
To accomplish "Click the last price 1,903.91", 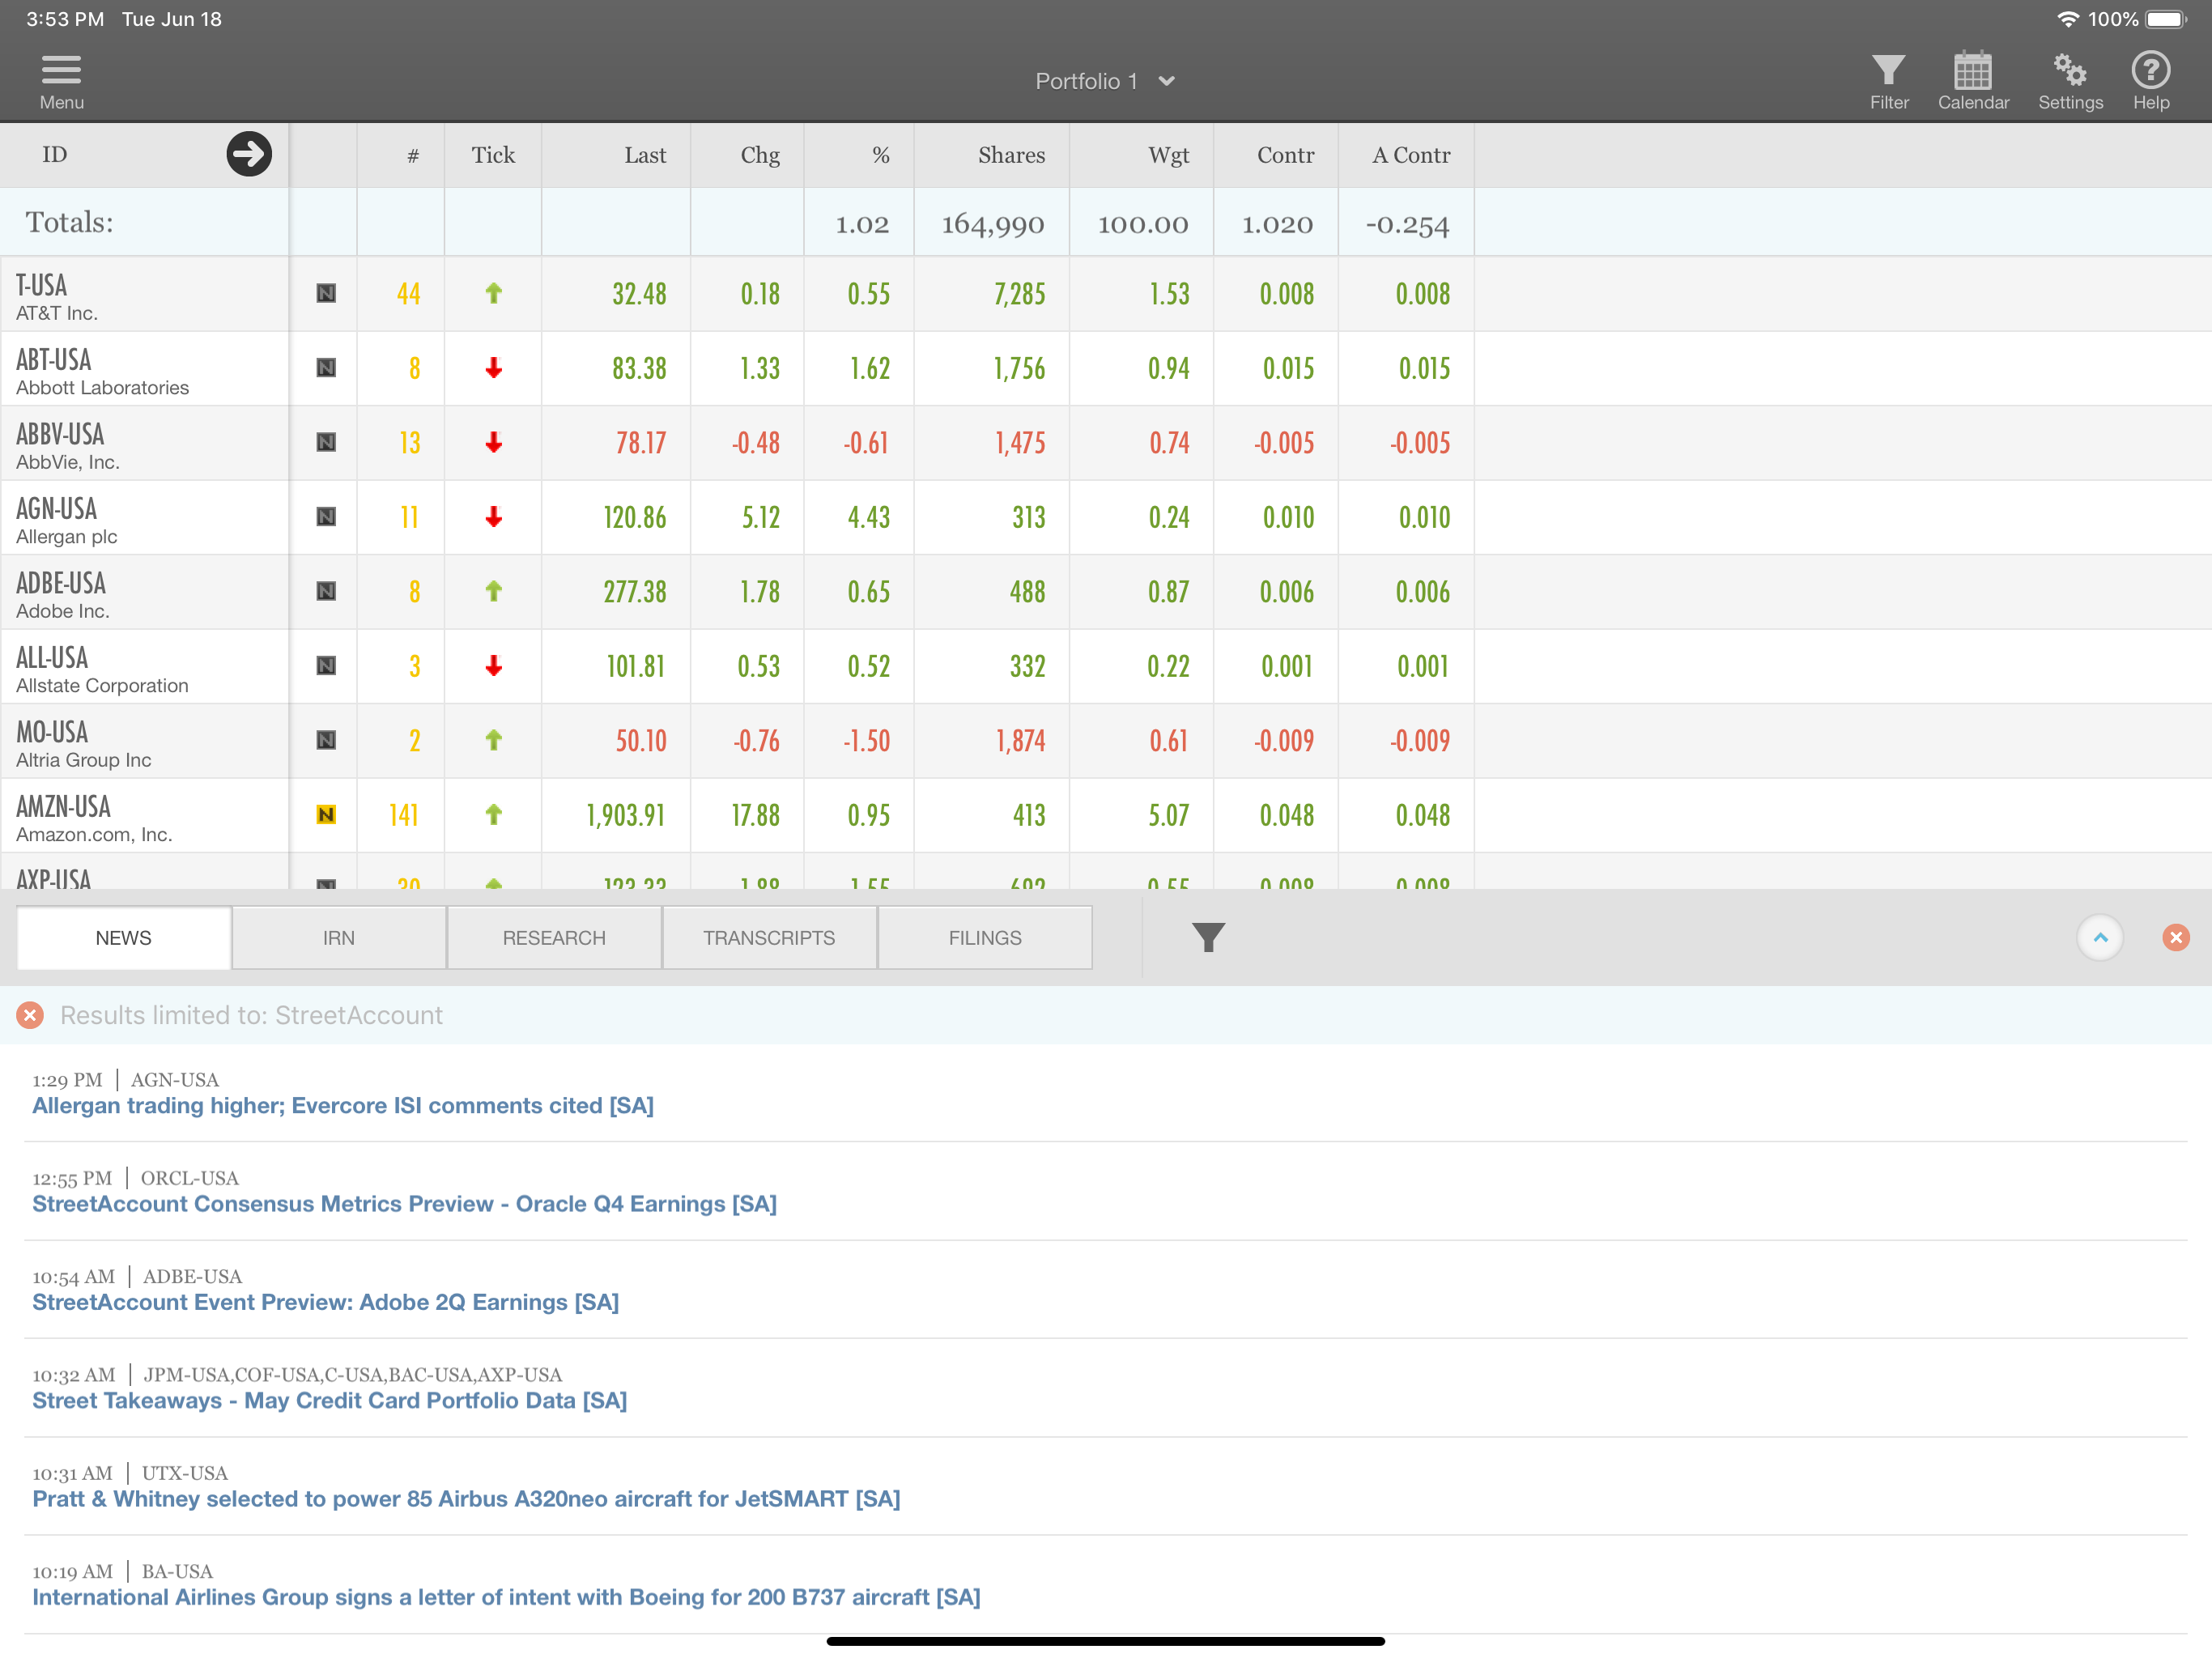I will [x=626, y=815].
